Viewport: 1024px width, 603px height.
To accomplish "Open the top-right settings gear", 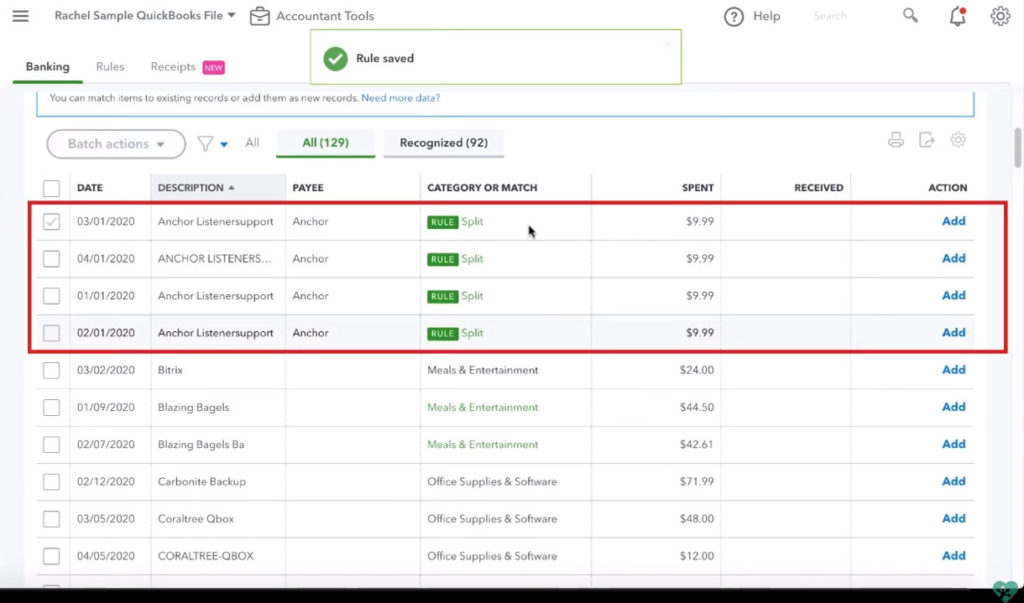I will pyautogui.click(x=1000, y=16).
